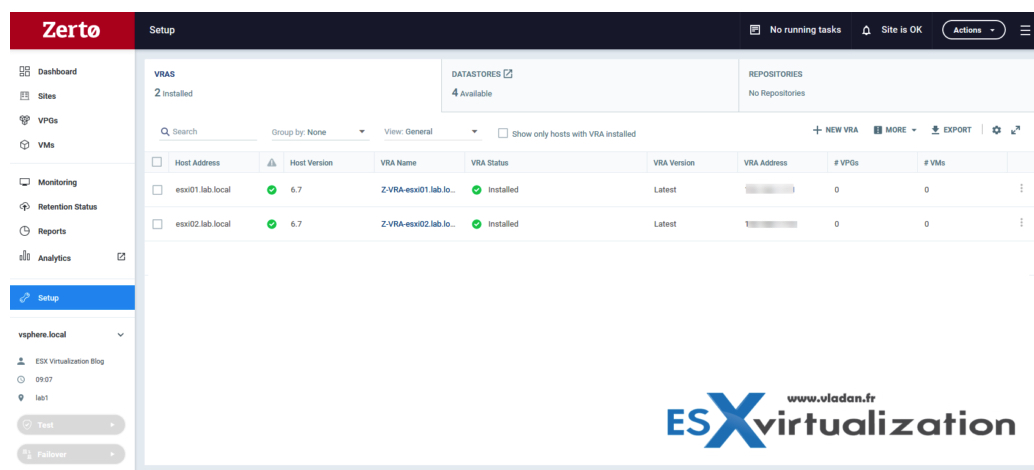This screenshot has height=470, width=1034.
Task: Click the VRA Name column header
Action: pos(399,163)
